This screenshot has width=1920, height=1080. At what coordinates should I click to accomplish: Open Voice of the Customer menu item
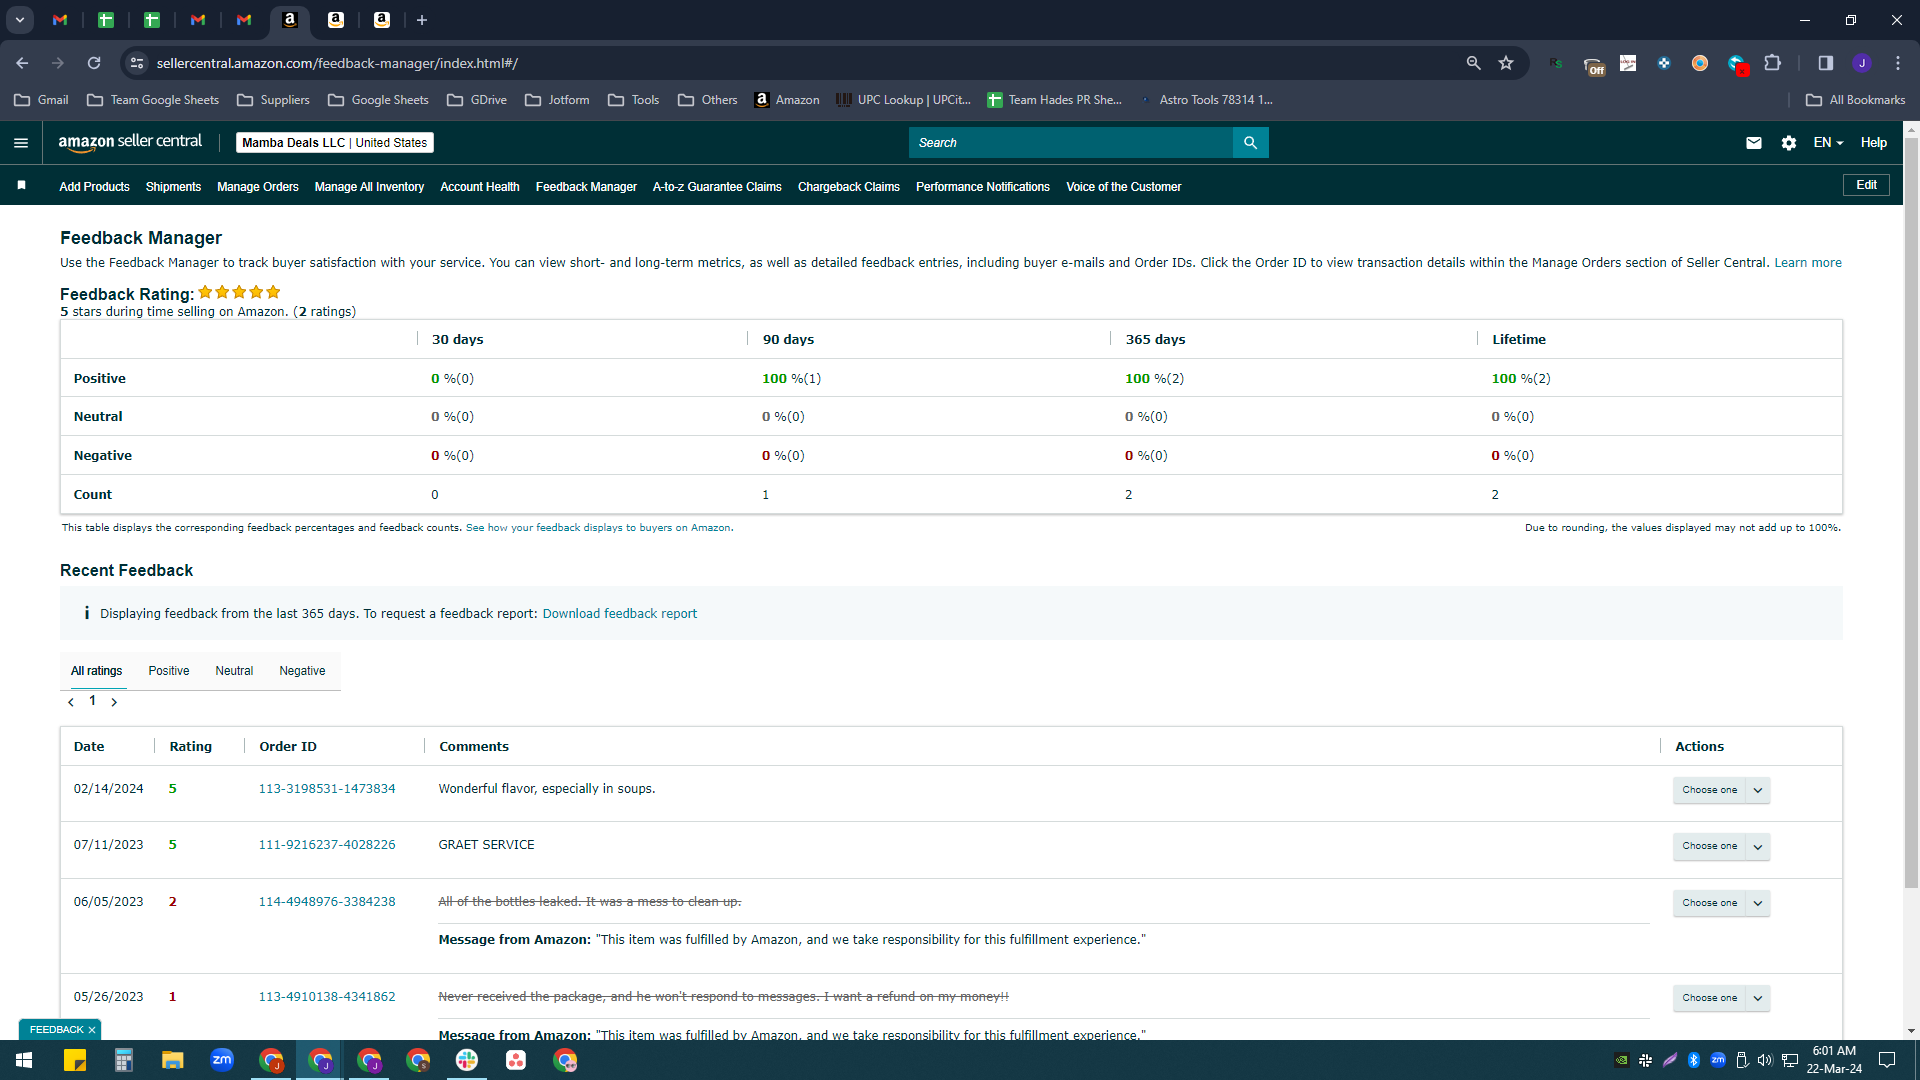(x=1124, y=187)
